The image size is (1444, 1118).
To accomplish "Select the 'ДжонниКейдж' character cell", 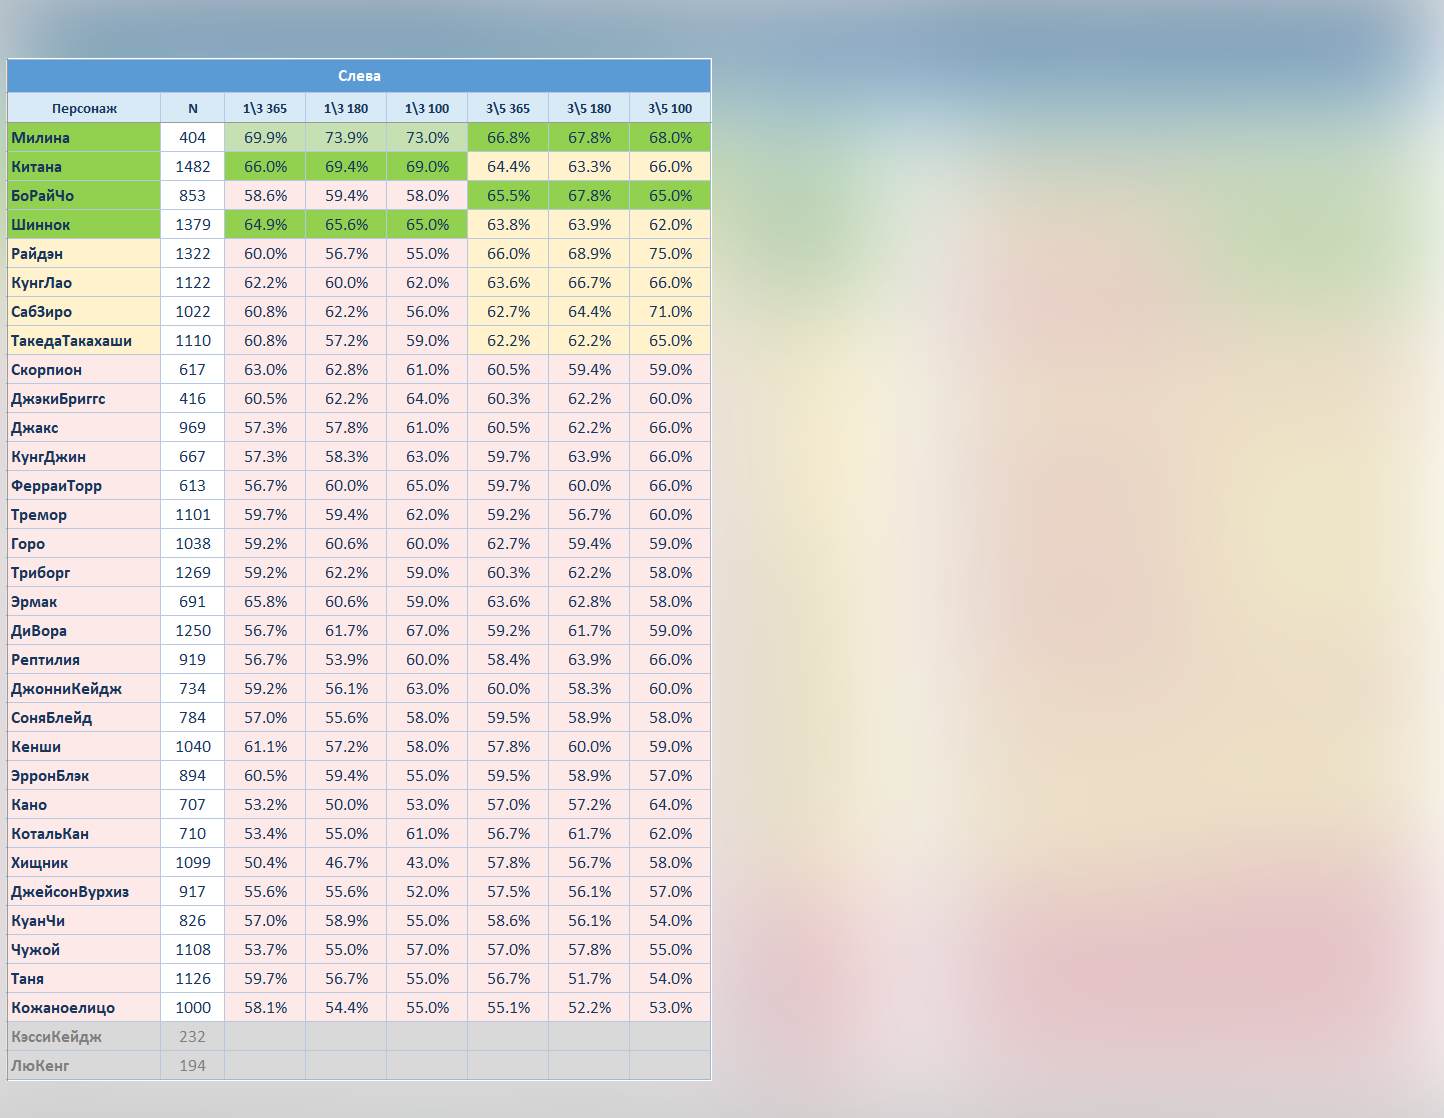I will click(x=84, y=689).
